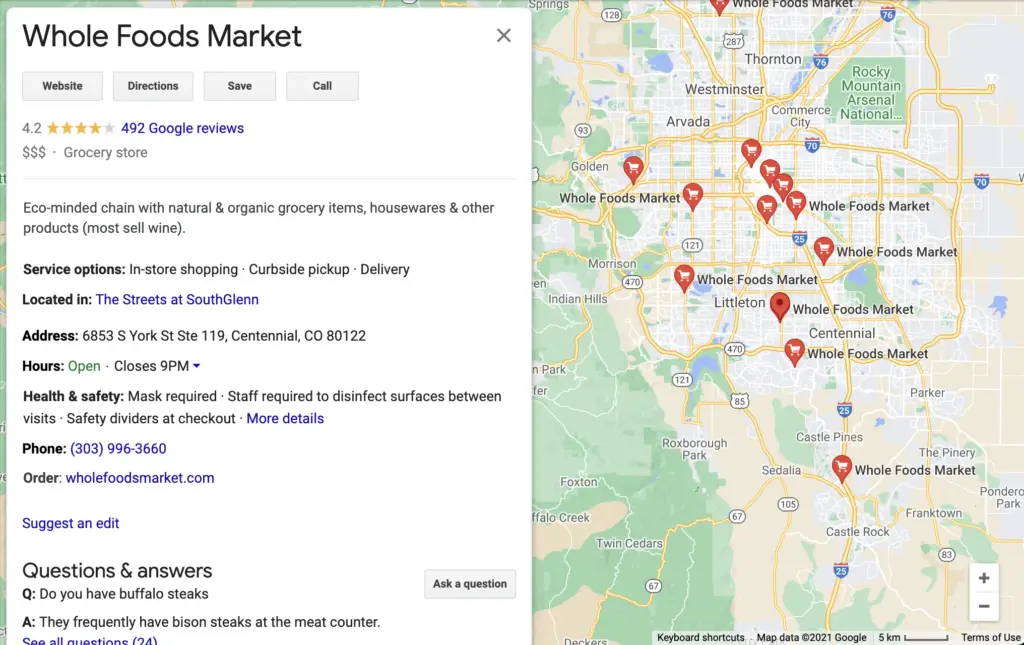
Task: Open wholefoodsmarket.com order link
Action: [x=140, y=478]
